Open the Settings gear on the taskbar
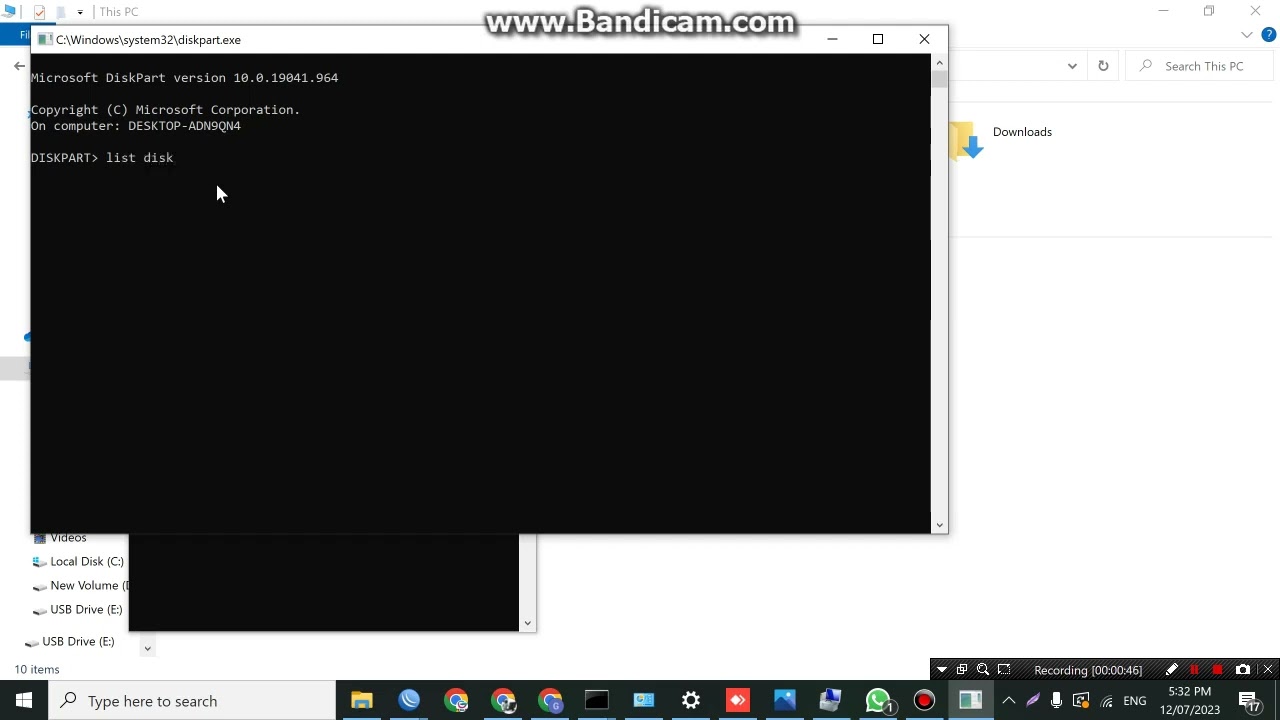The image size is (1280, 720). pos(691,700)
